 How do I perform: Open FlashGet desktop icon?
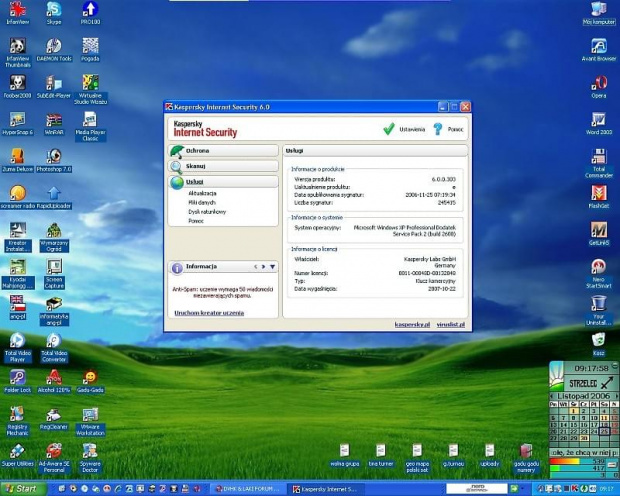[599, 197]
